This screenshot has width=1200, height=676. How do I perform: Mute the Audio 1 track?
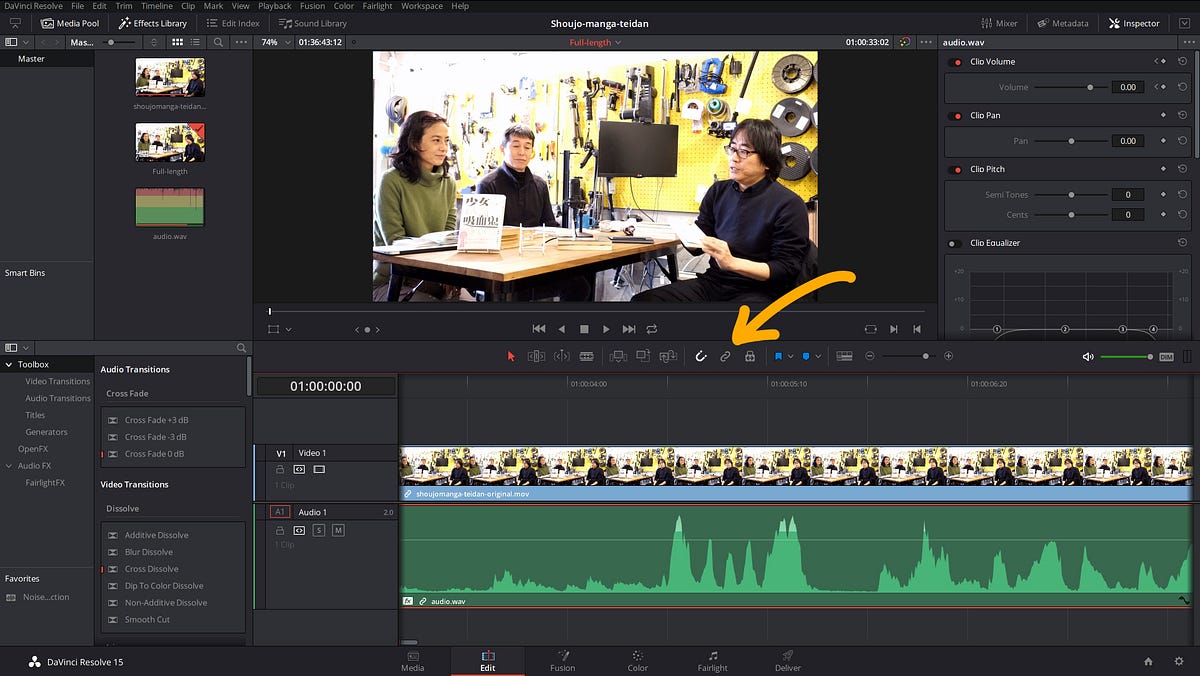(338, 530)
